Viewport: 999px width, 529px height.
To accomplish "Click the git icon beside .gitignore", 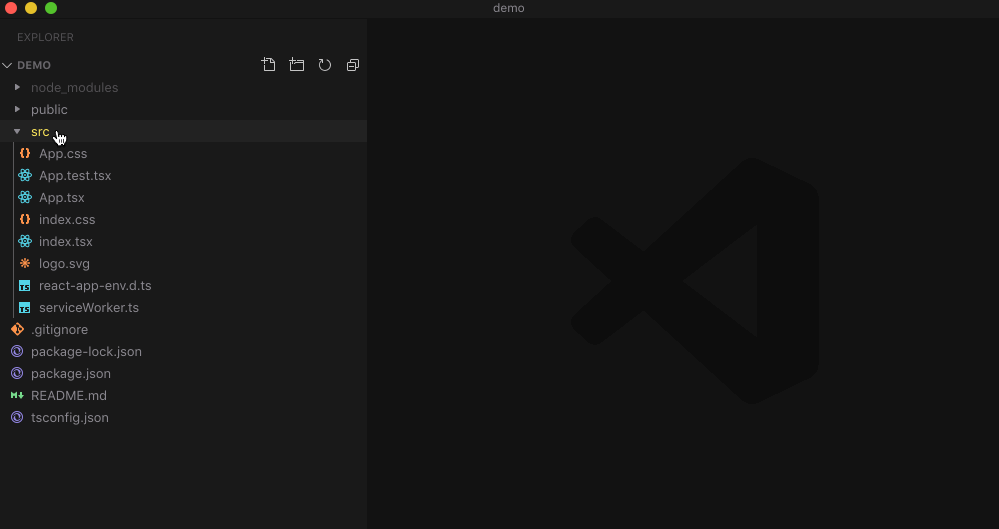I will [17, 330].
